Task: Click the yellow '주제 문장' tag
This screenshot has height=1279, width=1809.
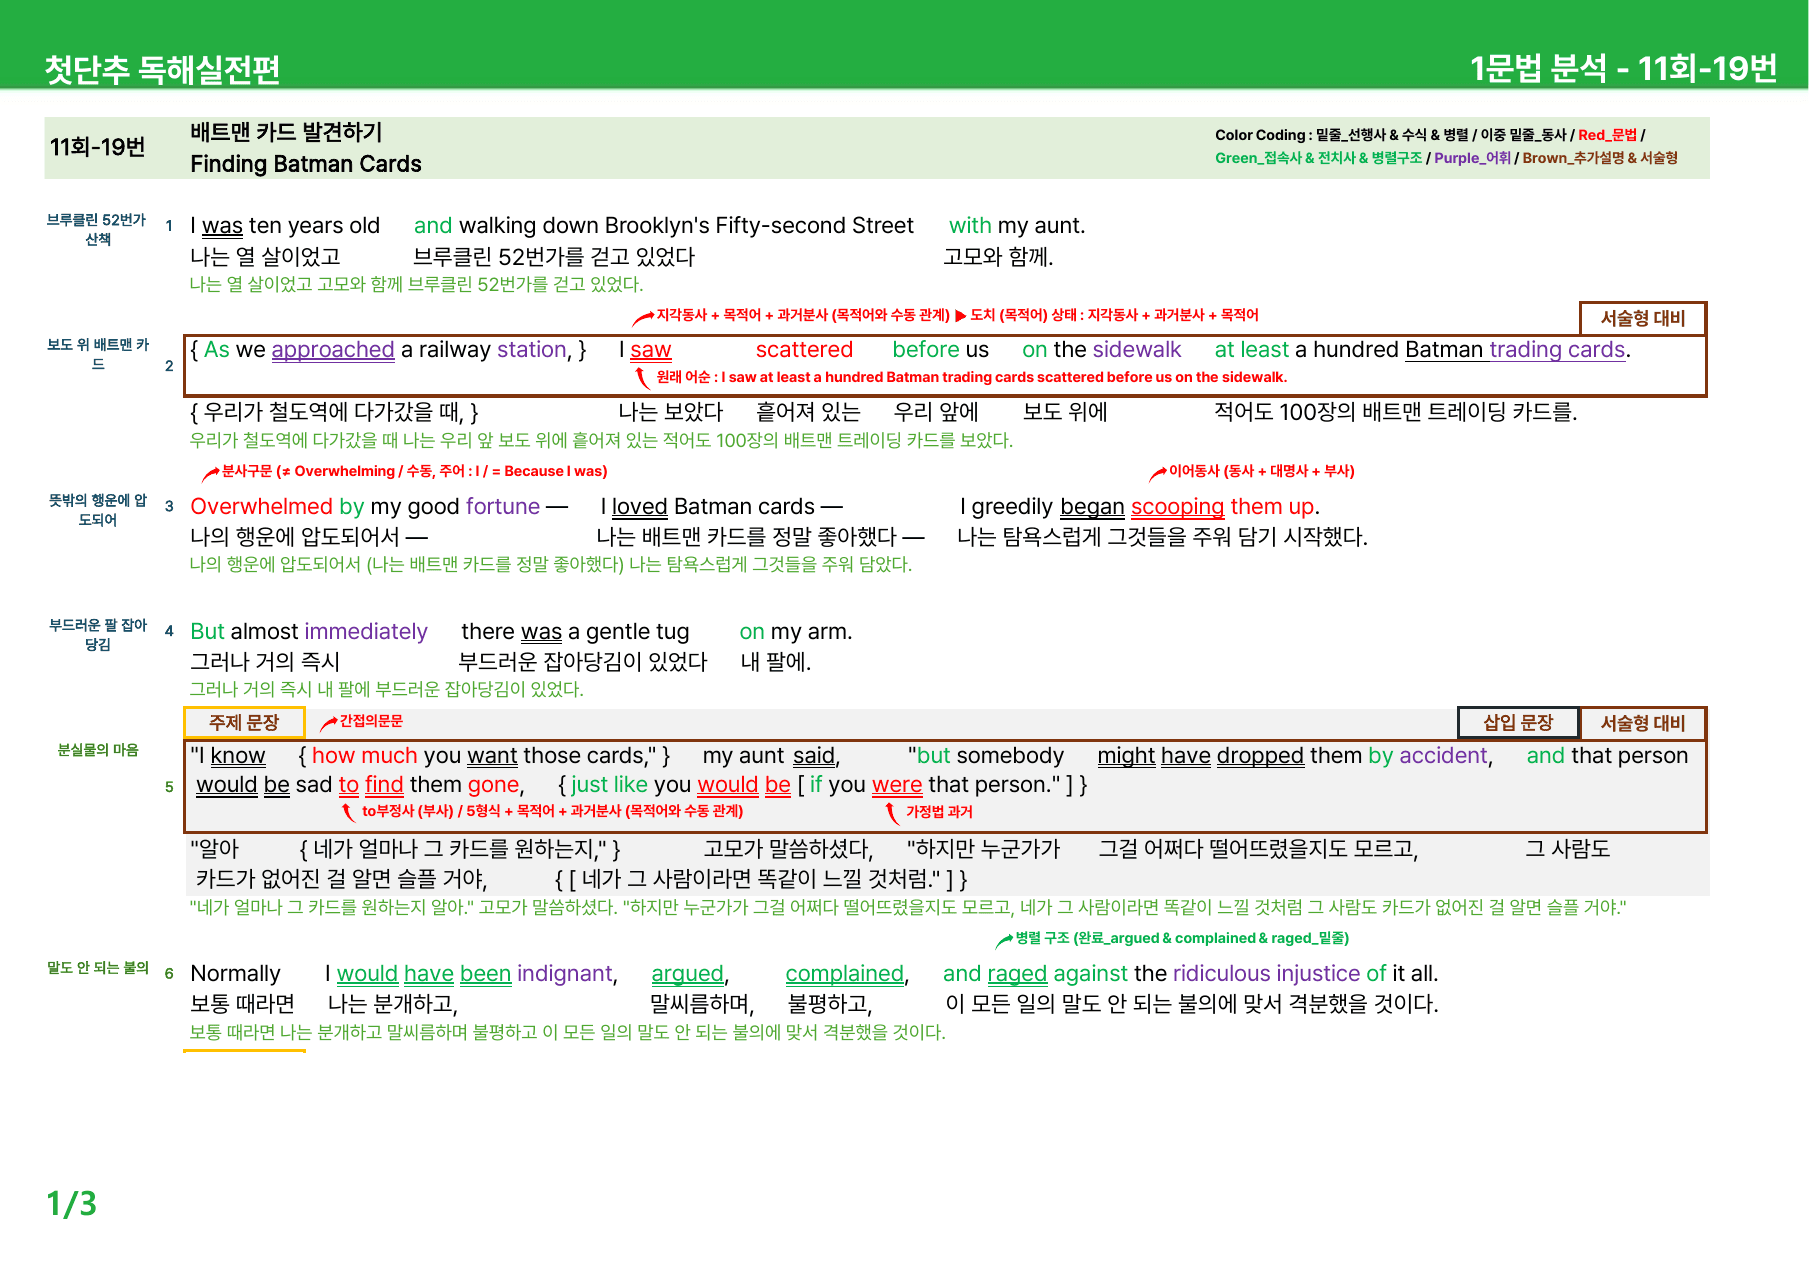Action: [244, 722]
